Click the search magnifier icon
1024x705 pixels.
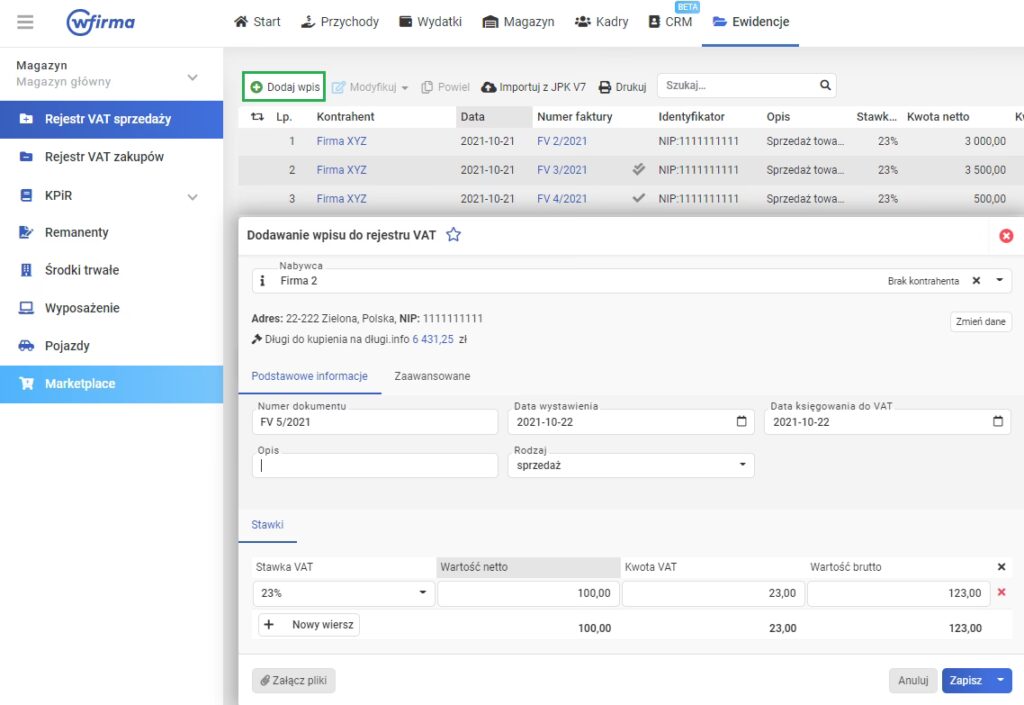pos(825,86)
